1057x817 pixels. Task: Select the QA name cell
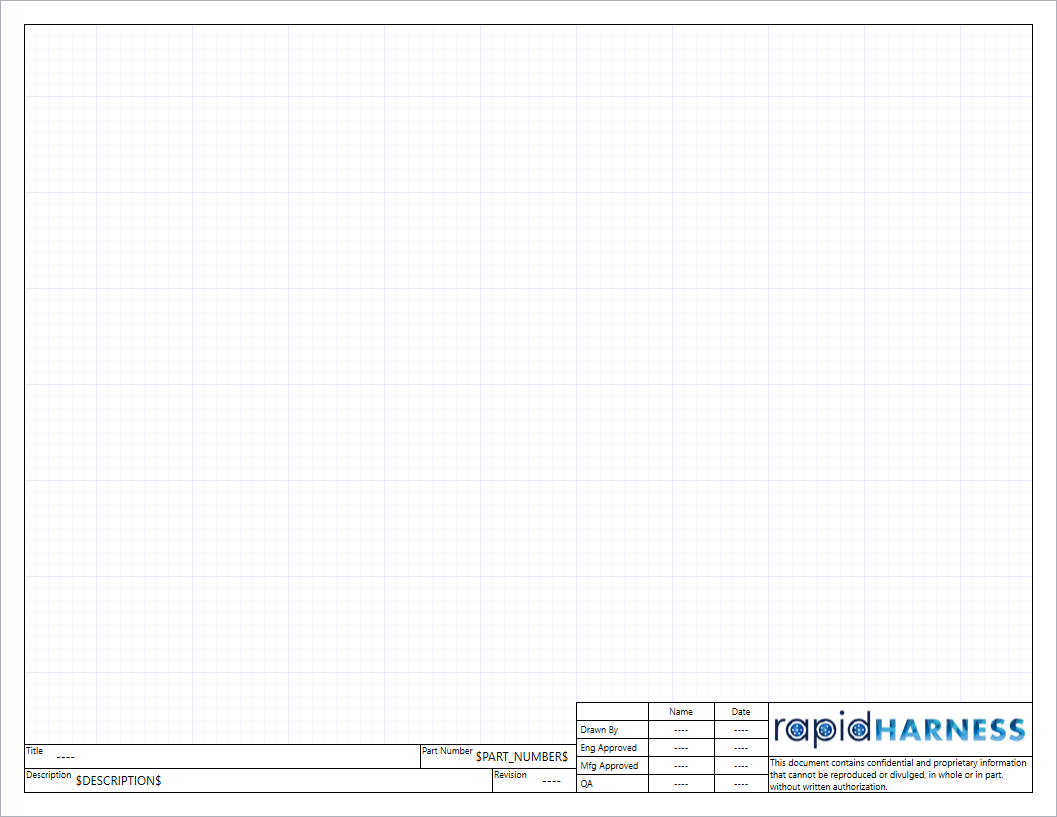(x=682, y=784)
